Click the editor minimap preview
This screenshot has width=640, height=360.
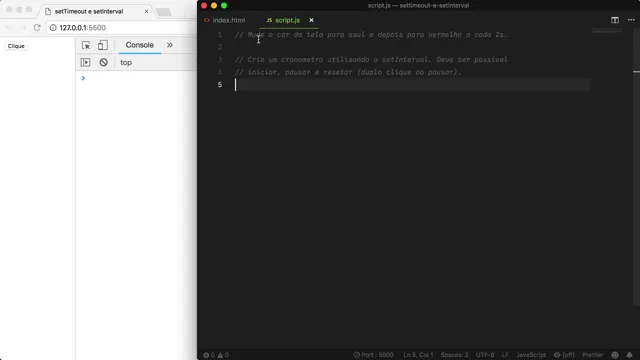(x=607, y=31)
